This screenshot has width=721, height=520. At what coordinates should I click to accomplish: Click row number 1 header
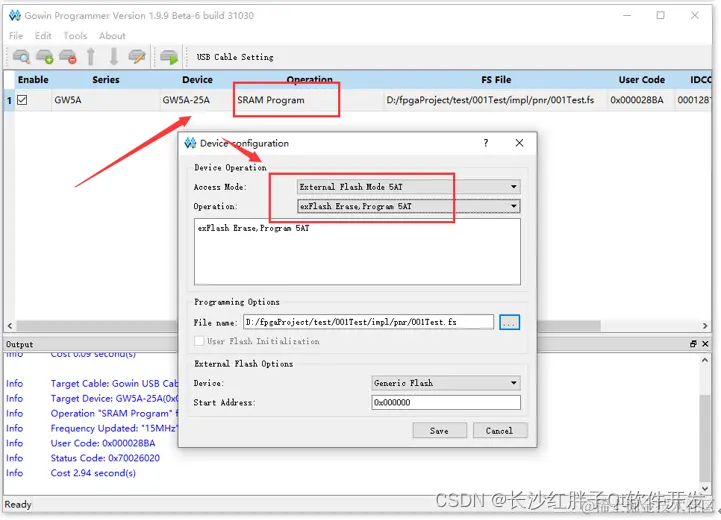pyautogui.click(x=9, y=100)
